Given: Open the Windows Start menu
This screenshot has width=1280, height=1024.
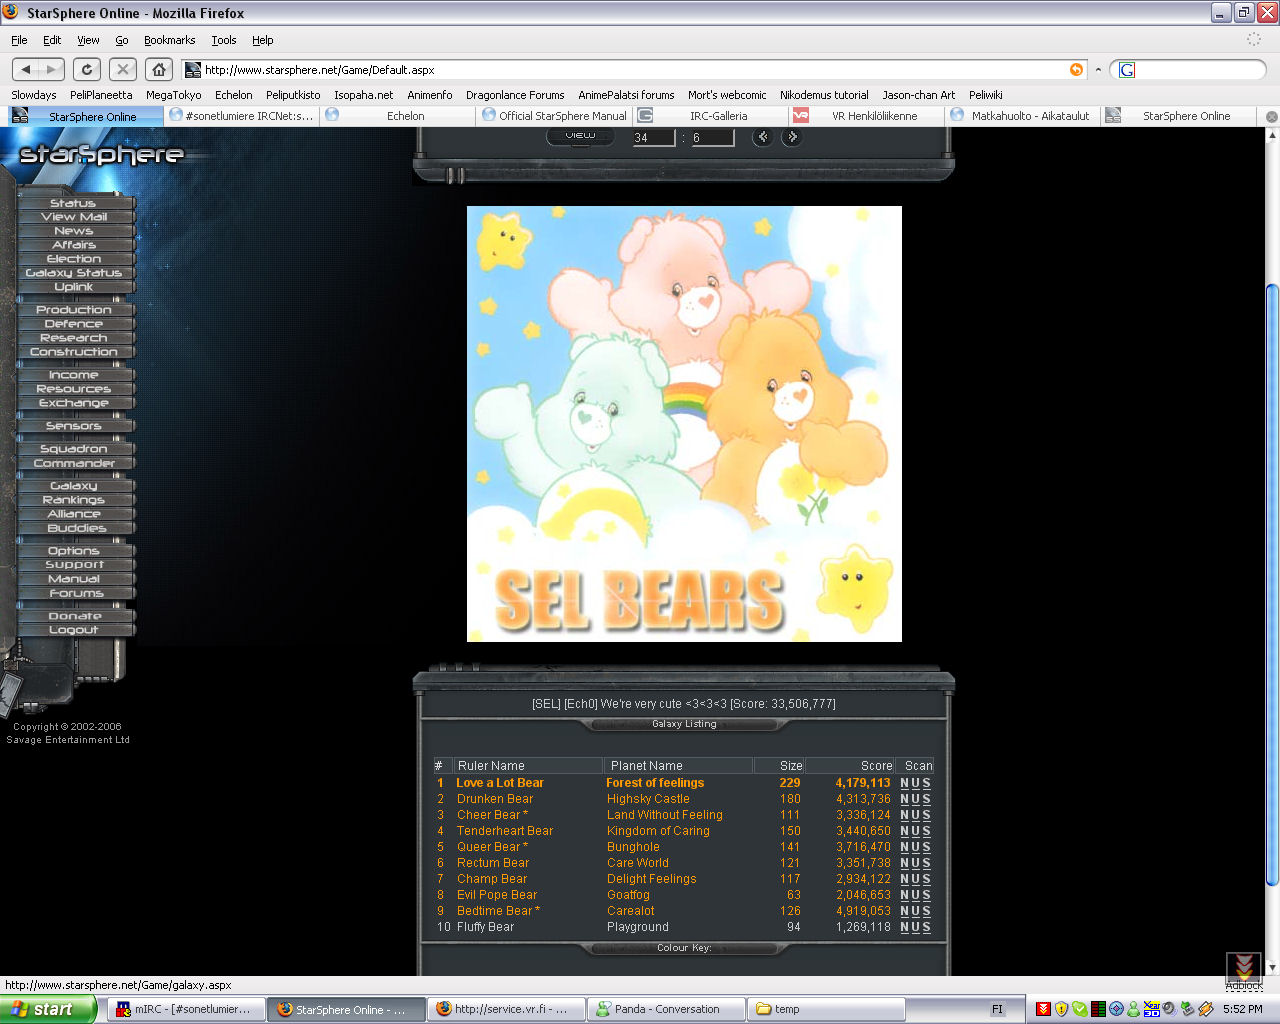Looking at the screenshot, I should point(48,1009).
